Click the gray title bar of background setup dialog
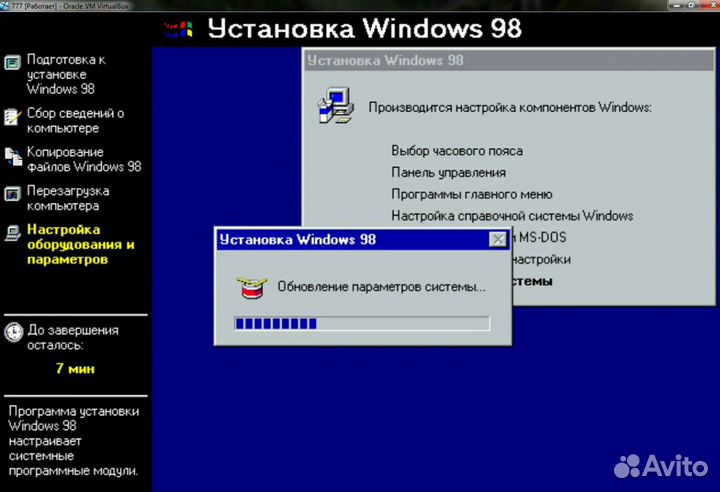The width and height of the screenshot is (720, 492). (509, 60)
